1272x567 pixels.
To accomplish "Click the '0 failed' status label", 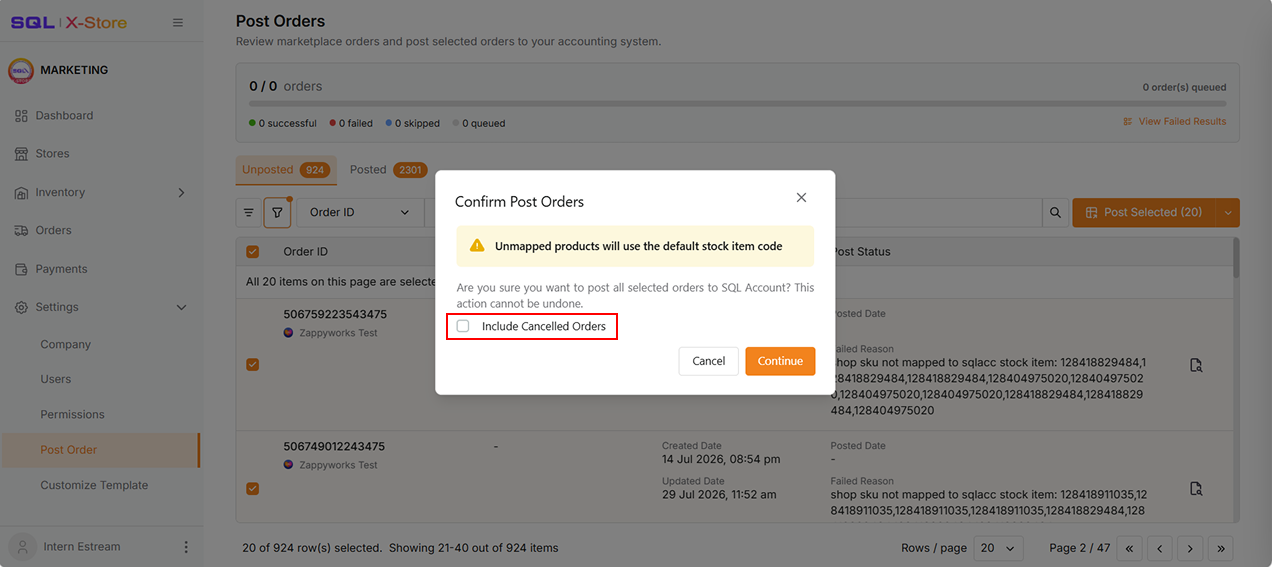I will pyautogui.click(x=351, y=124).
